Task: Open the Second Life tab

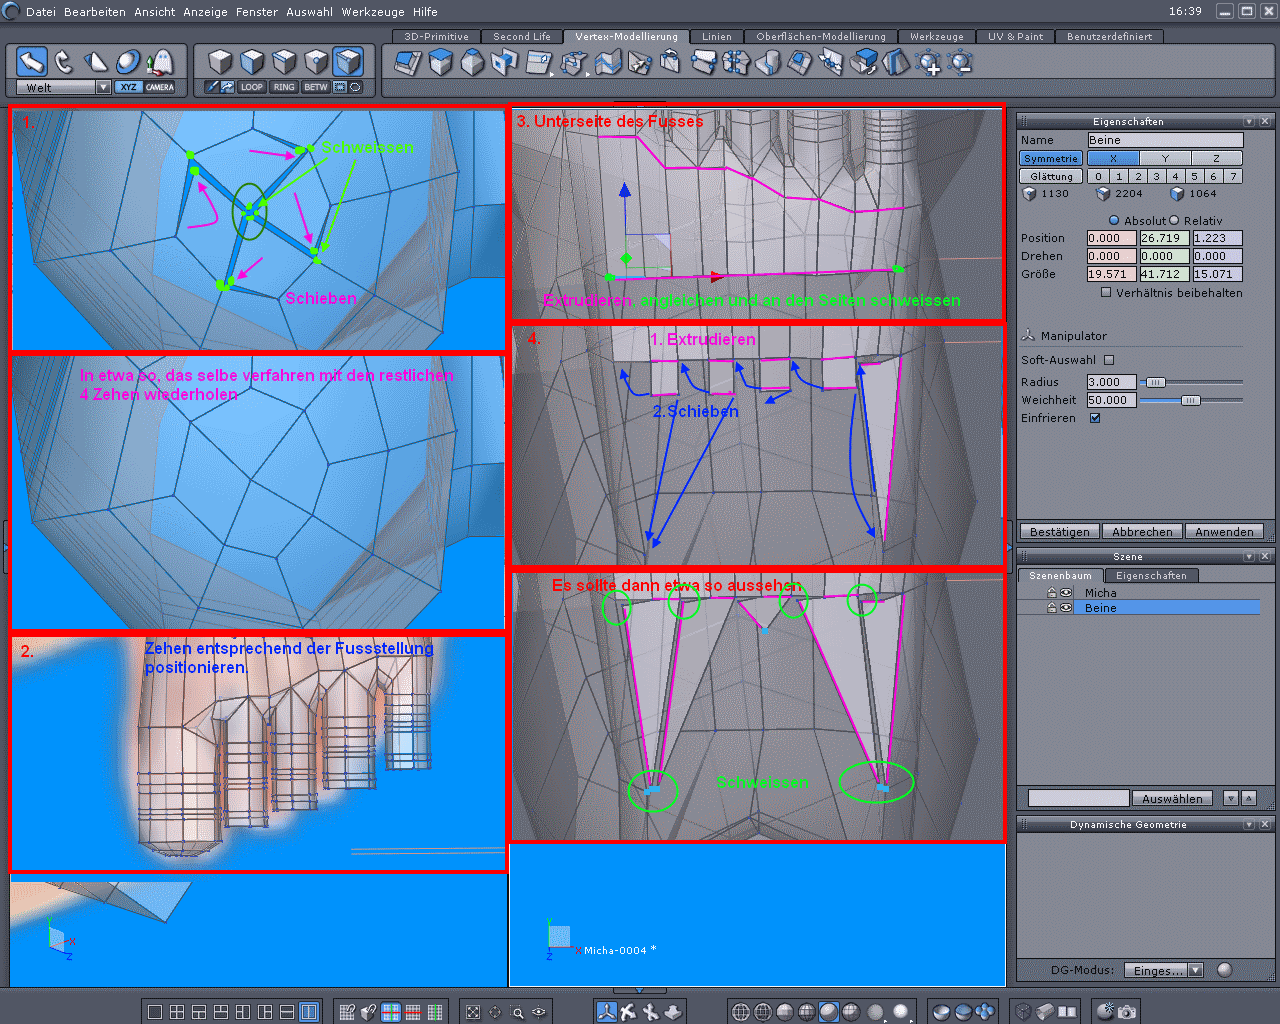Action: pyautogui.click(x=522, y=36)
